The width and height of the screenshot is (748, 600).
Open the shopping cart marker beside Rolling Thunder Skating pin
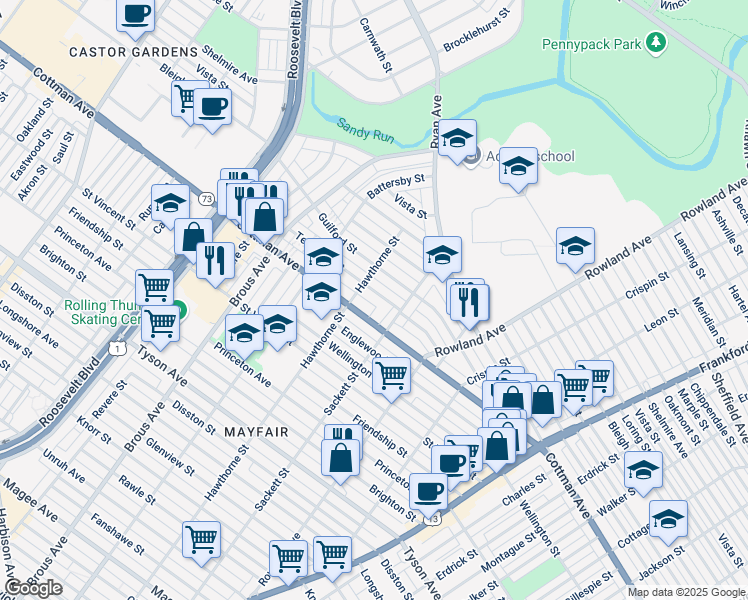161,327
